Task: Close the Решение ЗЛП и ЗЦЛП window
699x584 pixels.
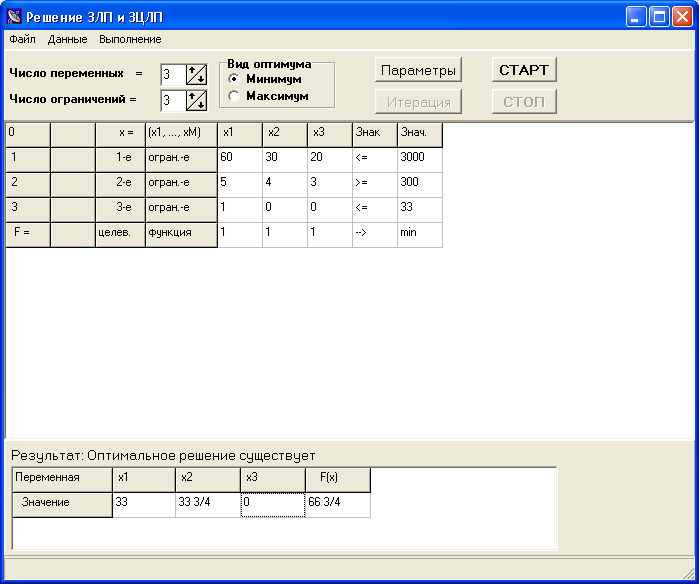Action: pyautogui.click(x=682, y=17)
